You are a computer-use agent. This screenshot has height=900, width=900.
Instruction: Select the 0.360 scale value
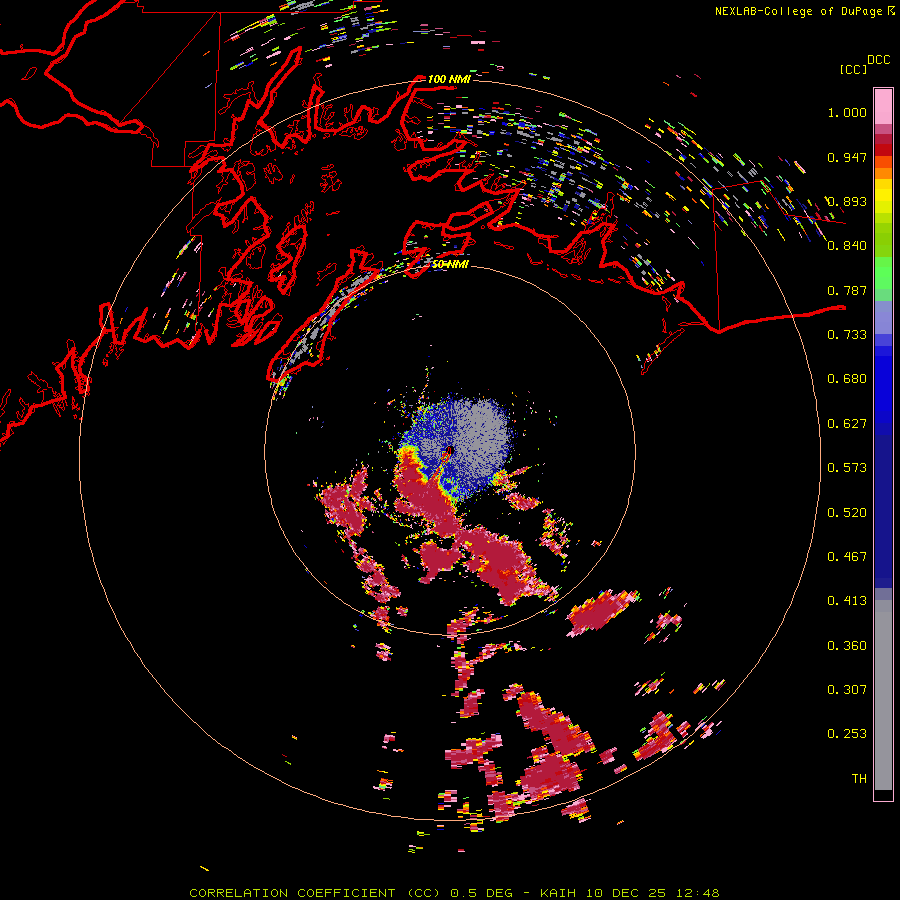(847, 646)
